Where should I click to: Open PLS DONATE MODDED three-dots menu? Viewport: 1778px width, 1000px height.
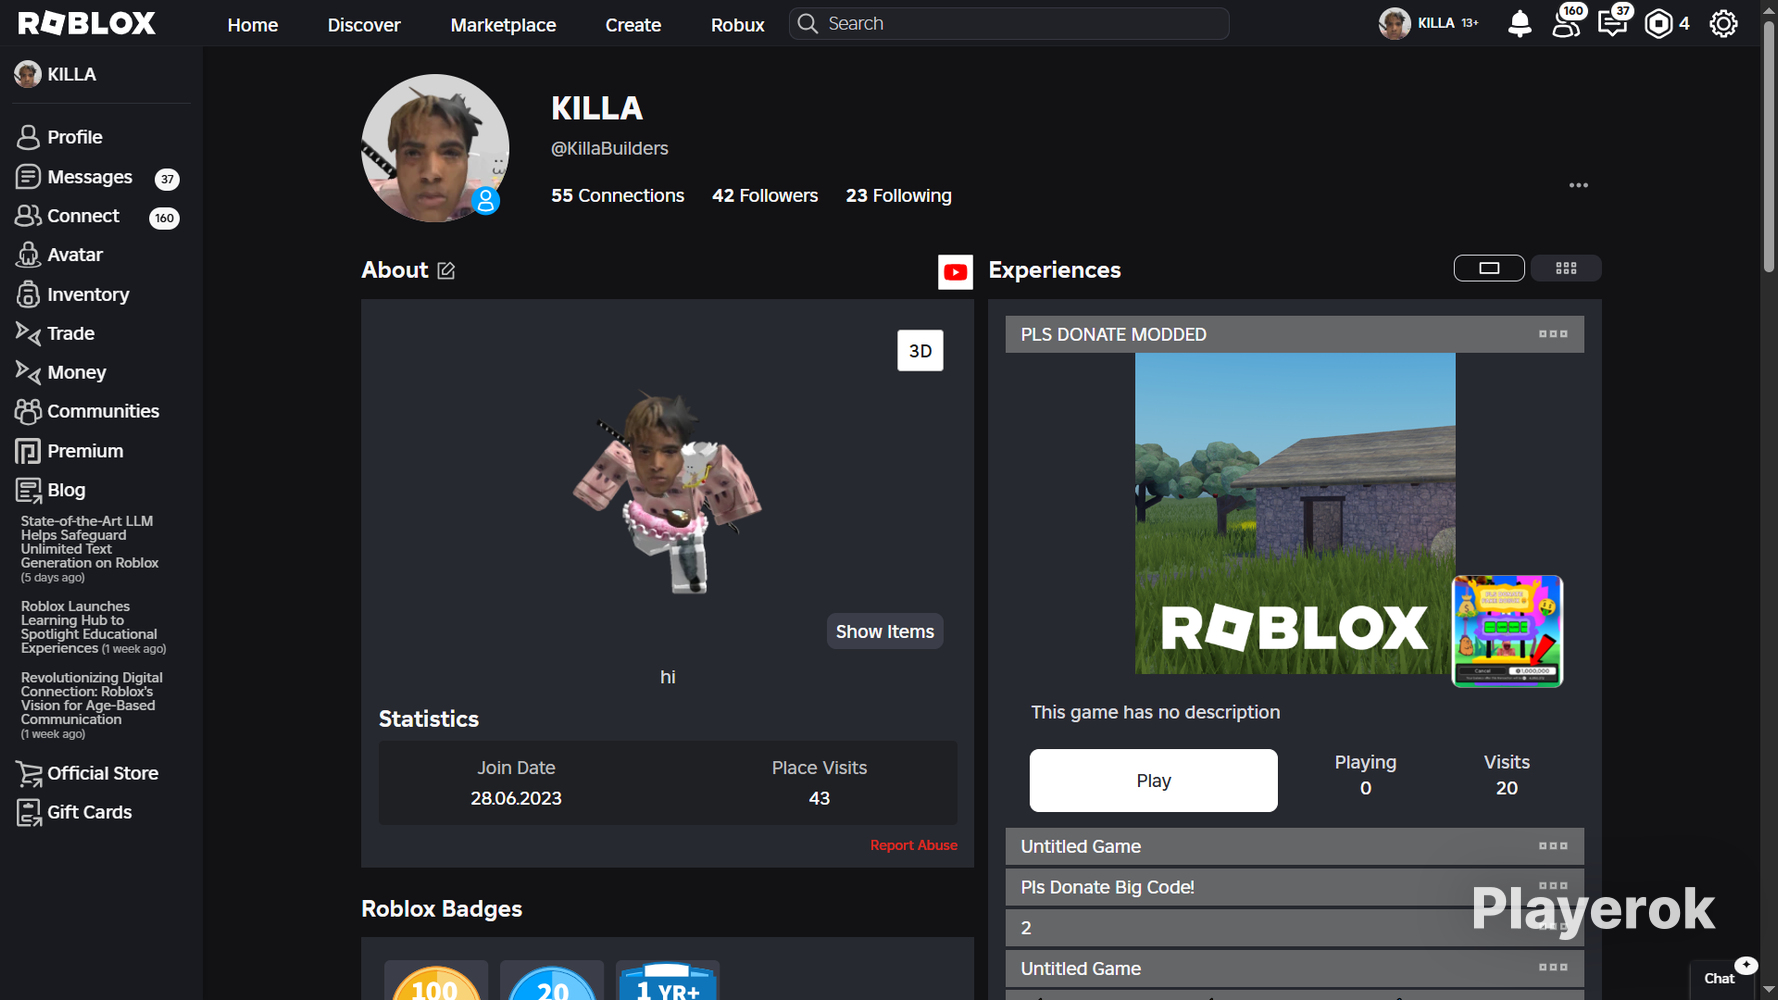pyautogui.click(x=1553, y=334)
